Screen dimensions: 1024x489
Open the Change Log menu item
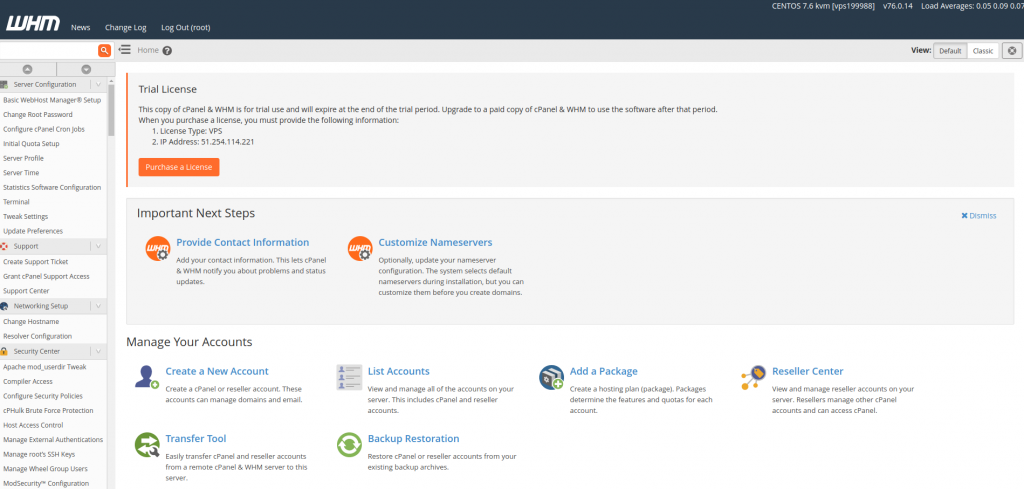point(125,27)
